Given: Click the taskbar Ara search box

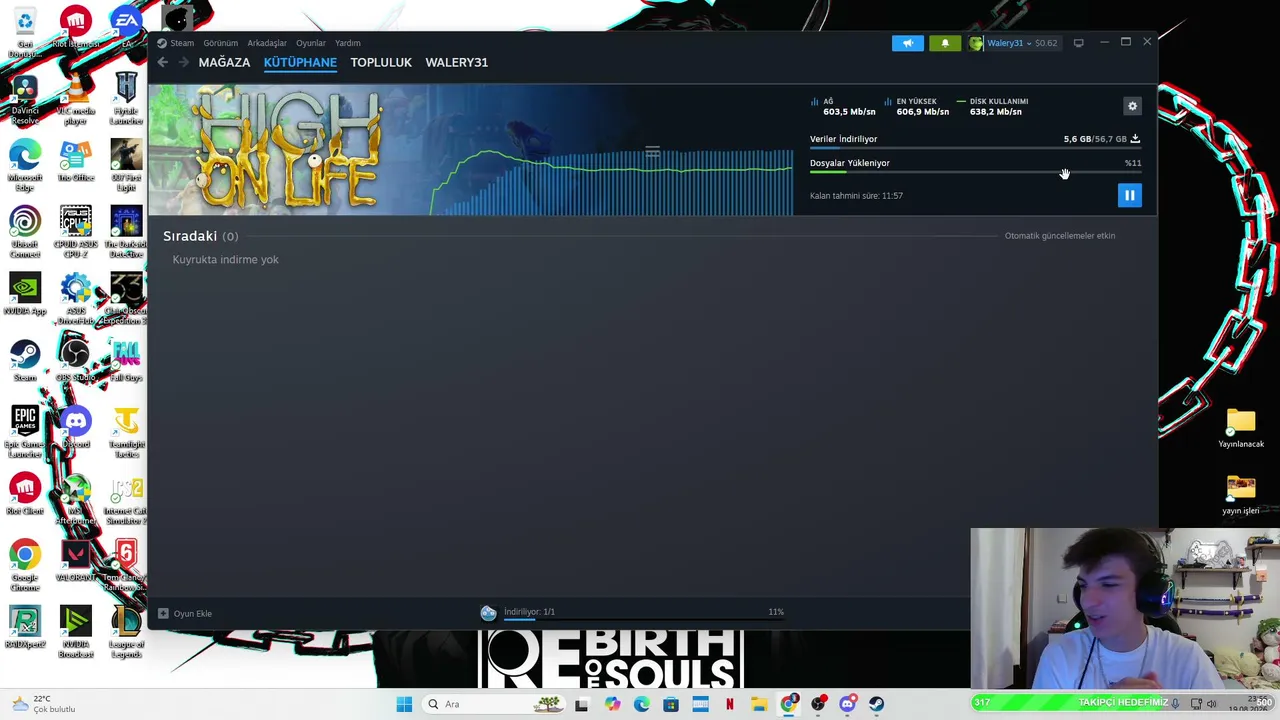Looking at the screenshot, I should [495, 704].
